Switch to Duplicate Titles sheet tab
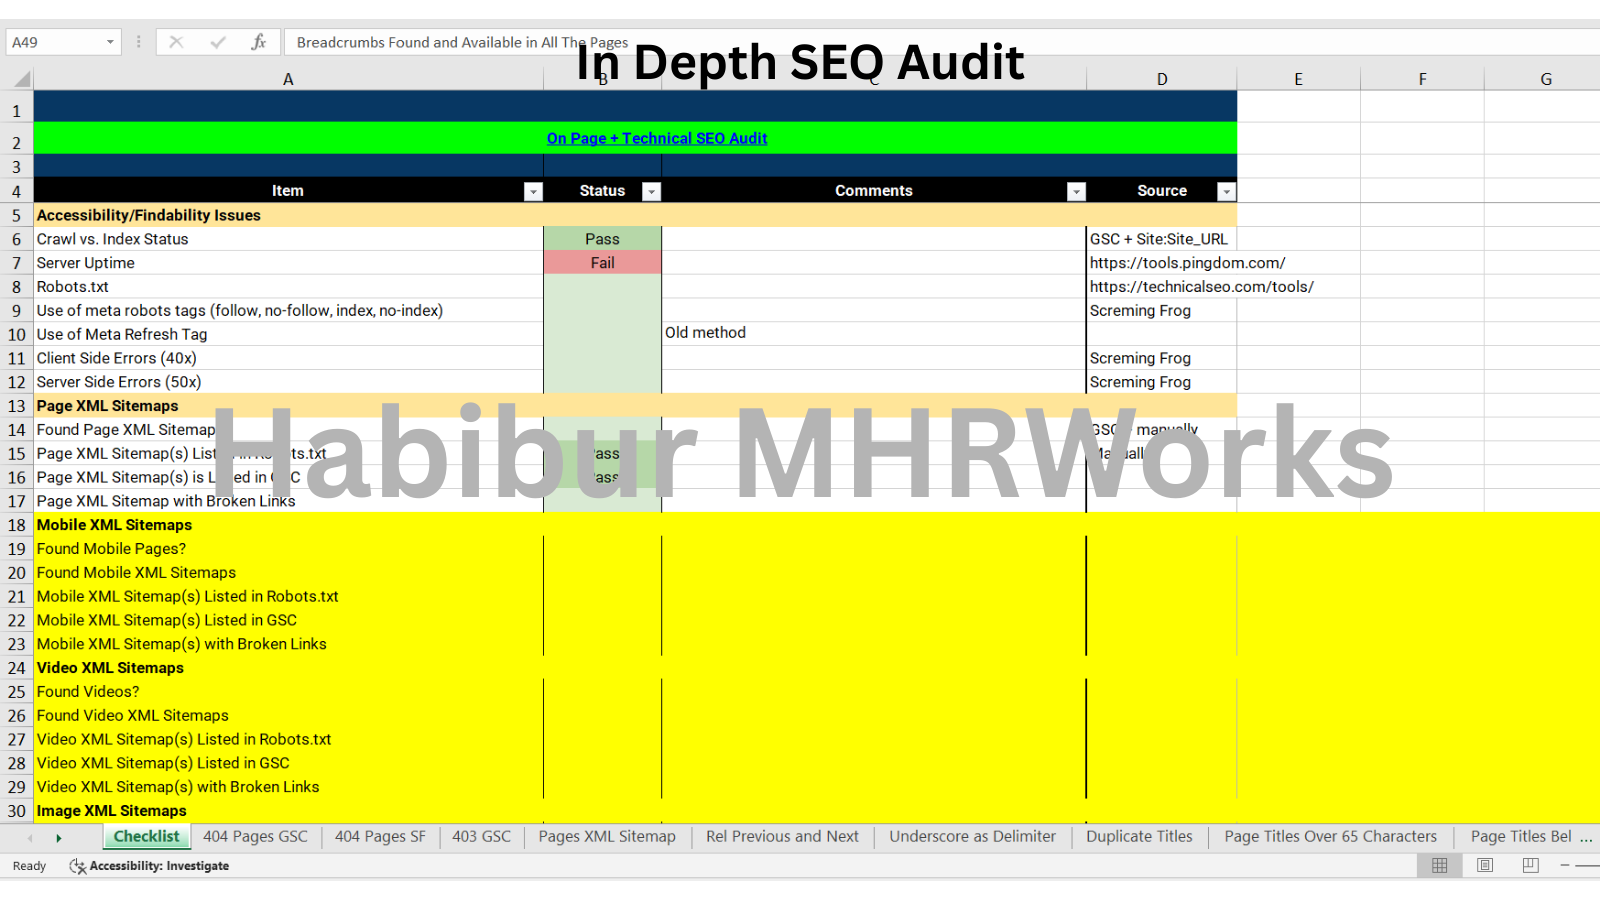The height and width of the screenshot is (900, 1600). tap(1139, 837)
